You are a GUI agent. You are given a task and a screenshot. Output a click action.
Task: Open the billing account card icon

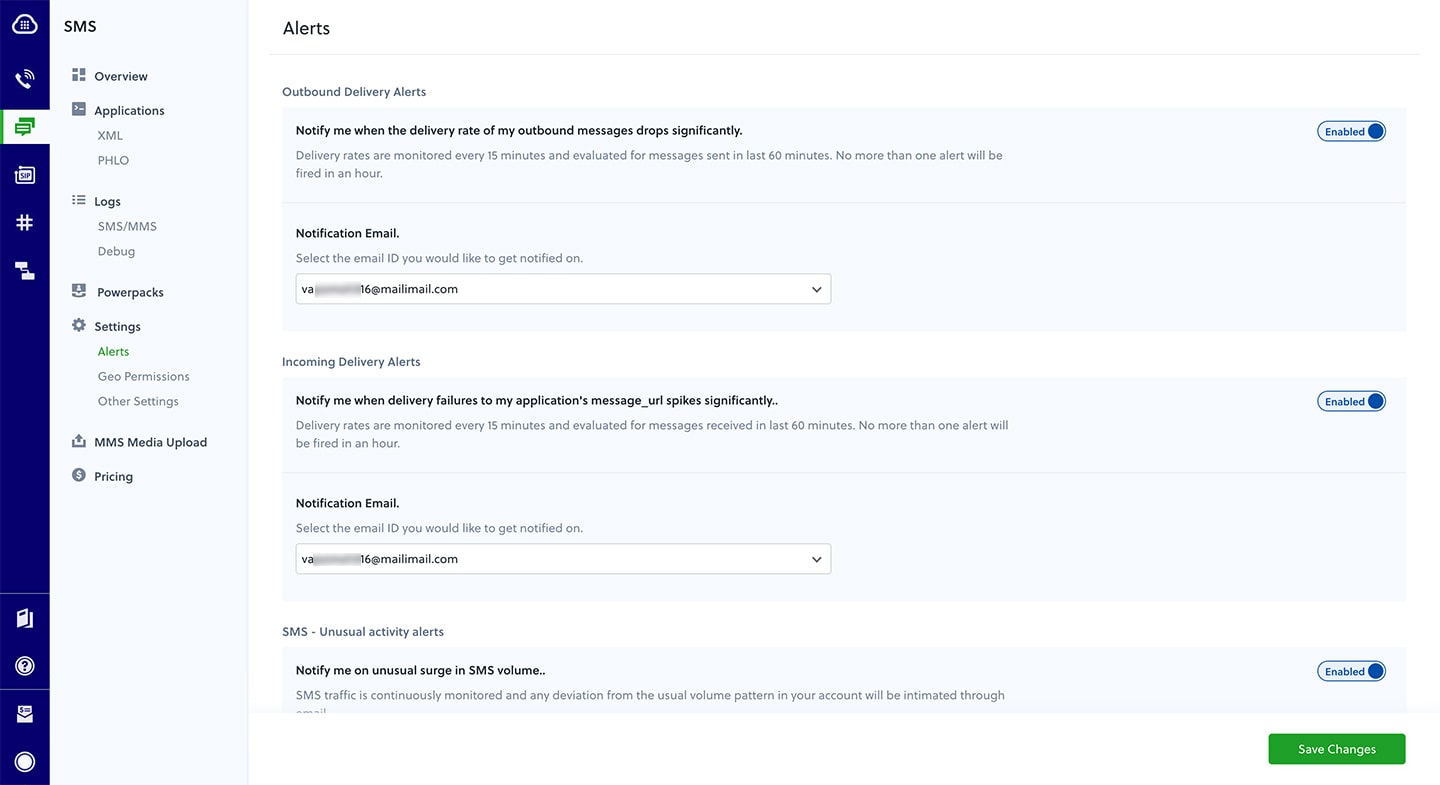pyautogui.click(x=24, y=714)
